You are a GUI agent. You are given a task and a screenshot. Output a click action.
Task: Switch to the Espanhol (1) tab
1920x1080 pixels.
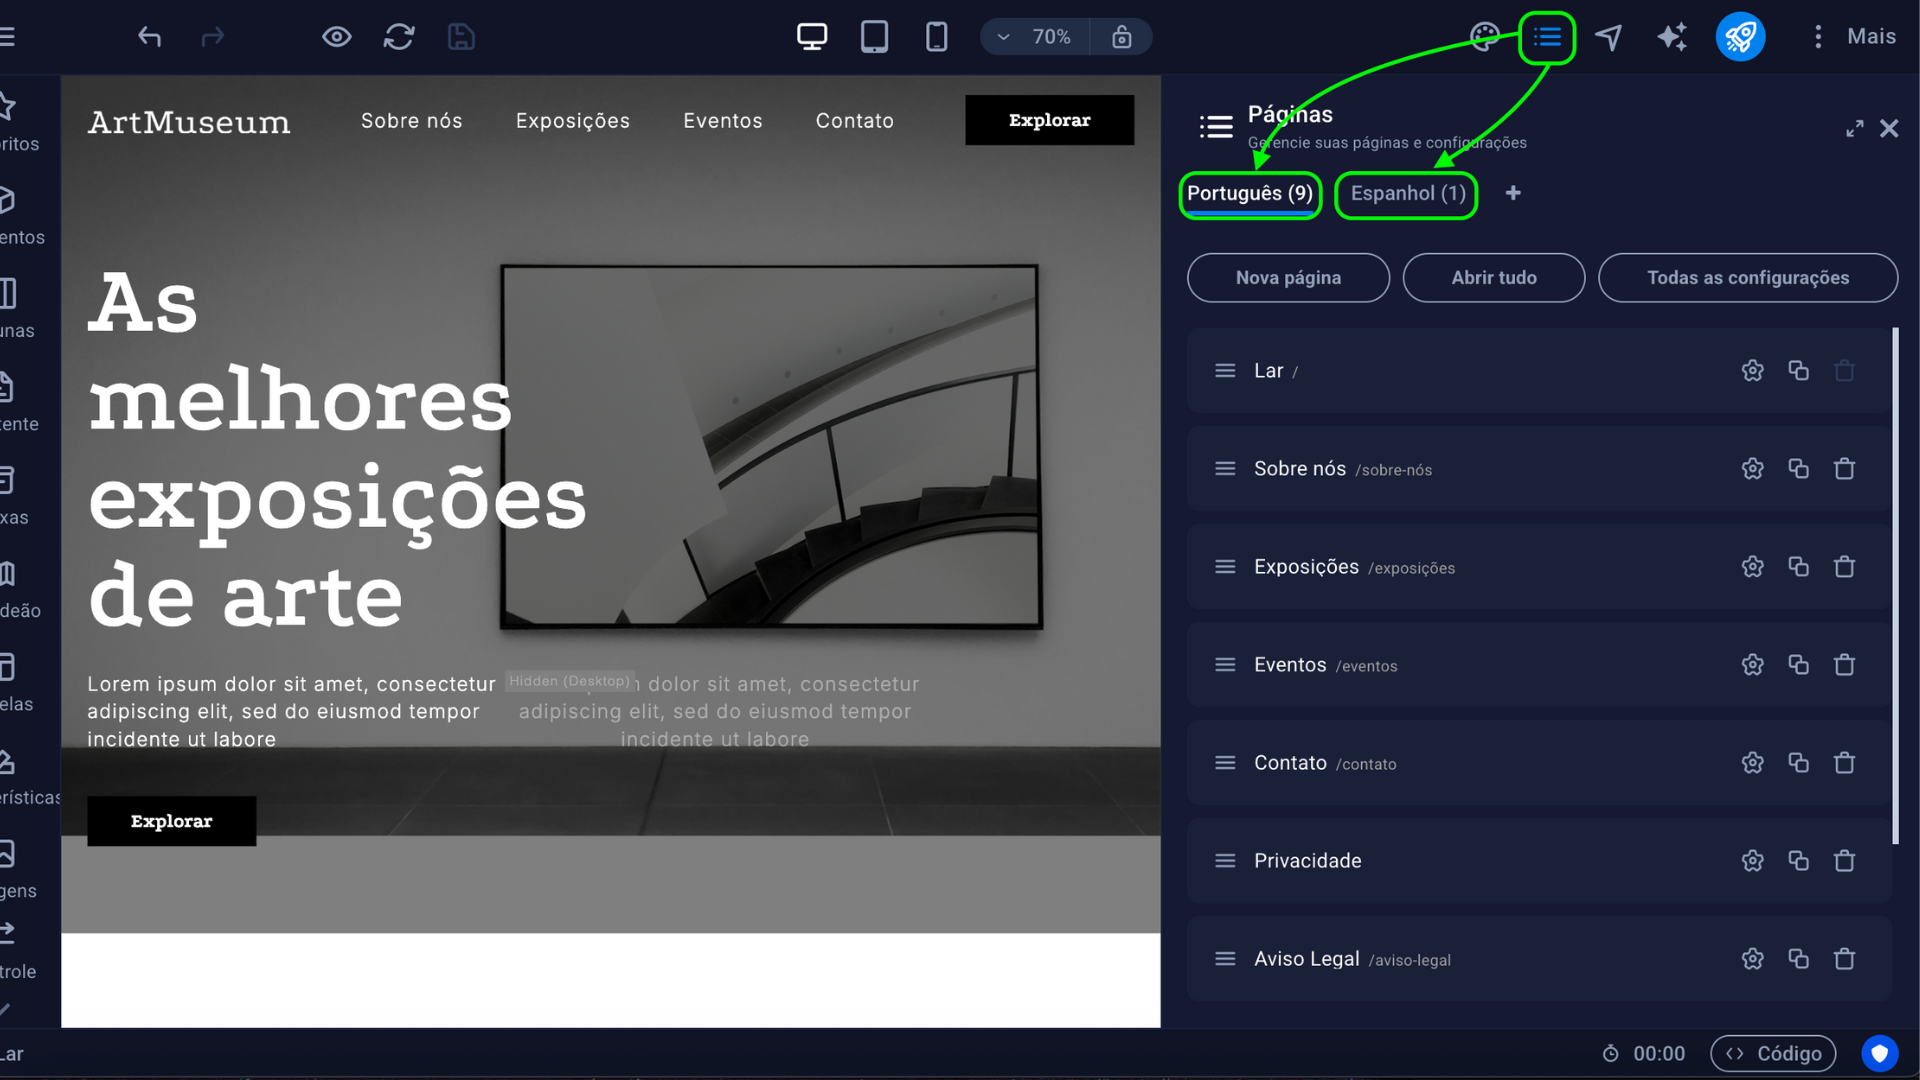click(x=1407, y=194)
